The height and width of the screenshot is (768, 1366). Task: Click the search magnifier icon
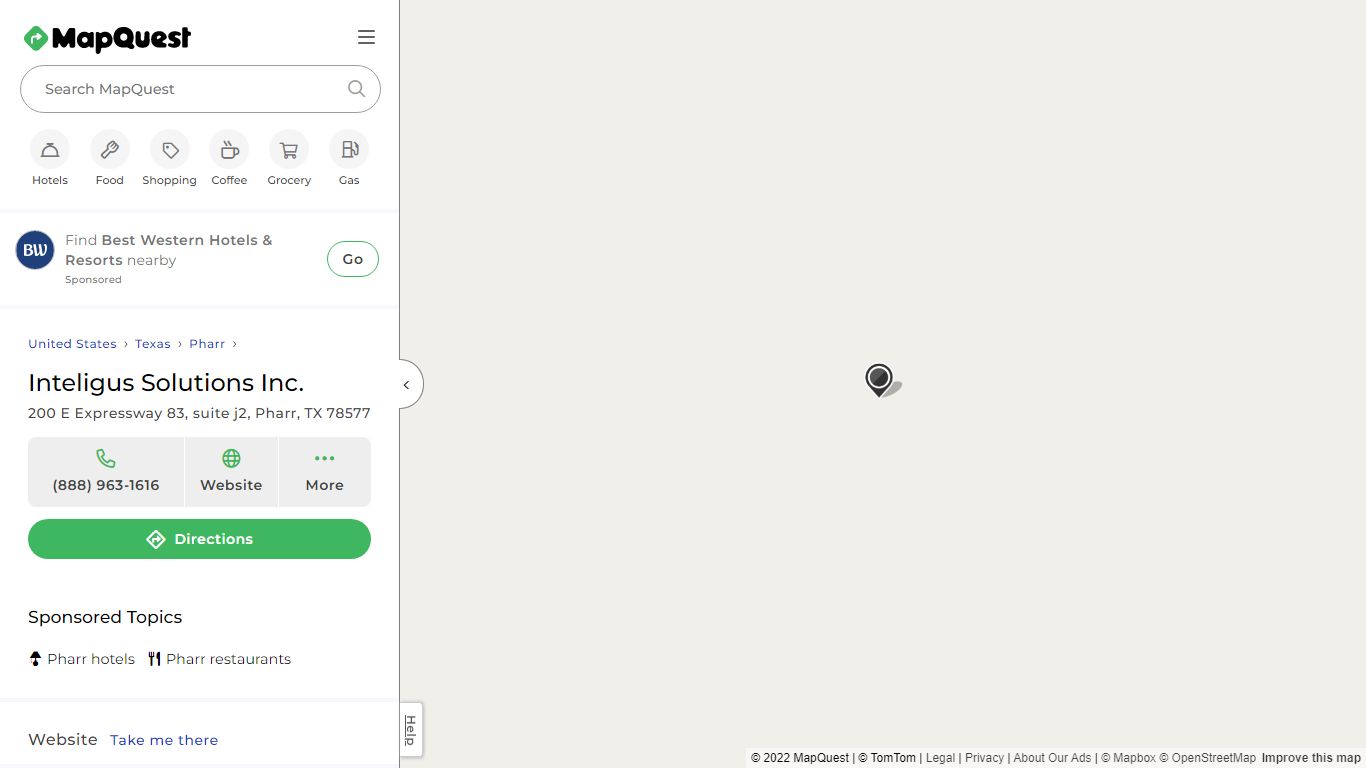click(x=356, y=88)
